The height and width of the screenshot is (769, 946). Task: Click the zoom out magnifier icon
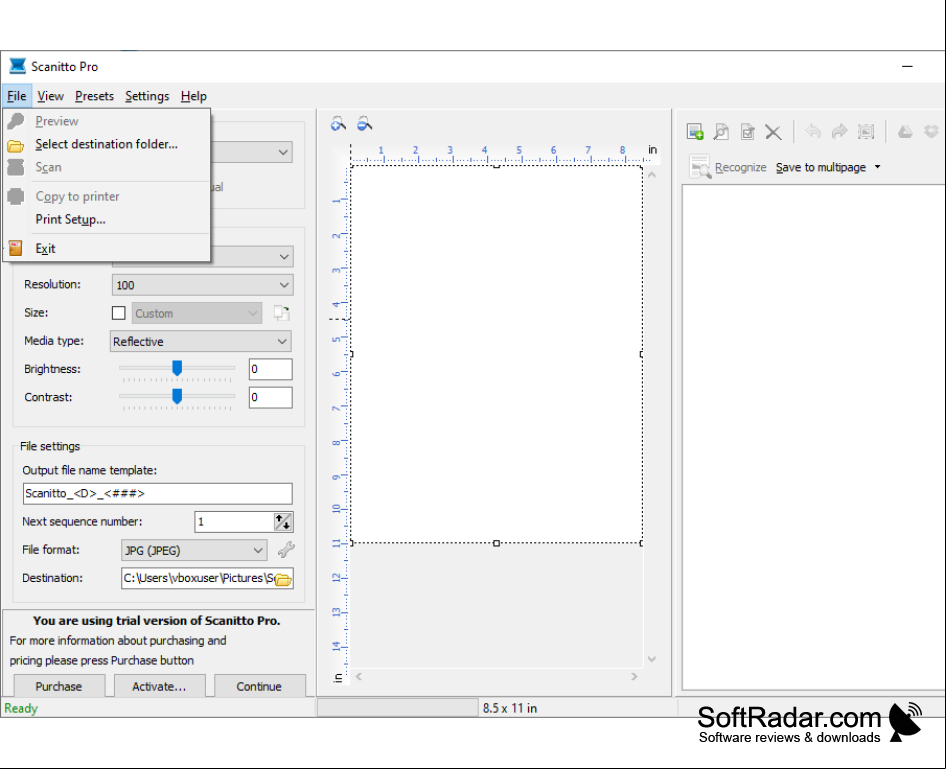[364, 125]
